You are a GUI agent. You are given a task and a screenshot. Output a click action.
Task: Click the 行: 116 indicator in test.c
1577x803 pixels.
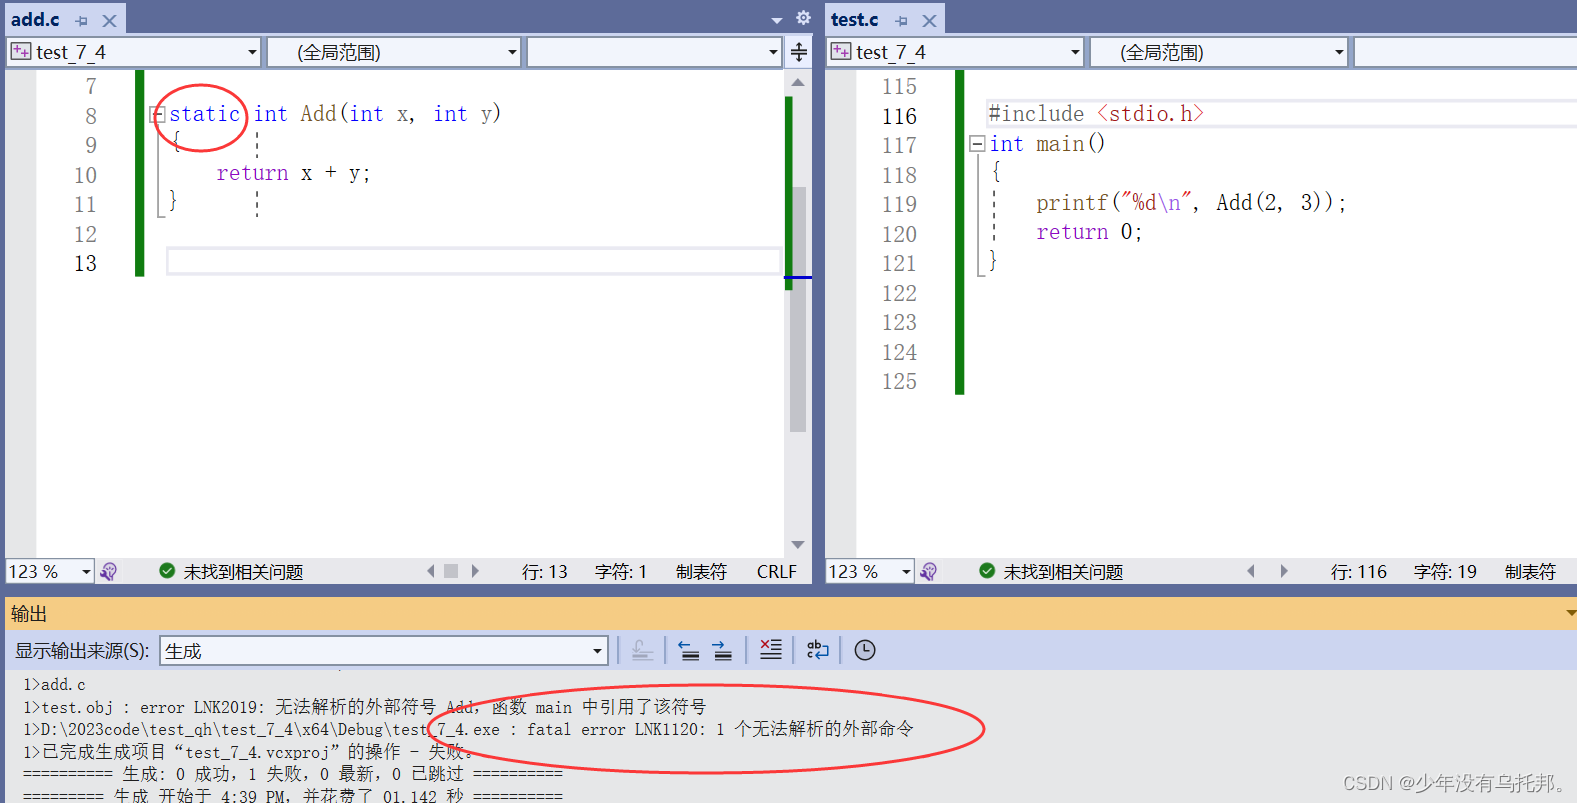[x=1358, y=571]
